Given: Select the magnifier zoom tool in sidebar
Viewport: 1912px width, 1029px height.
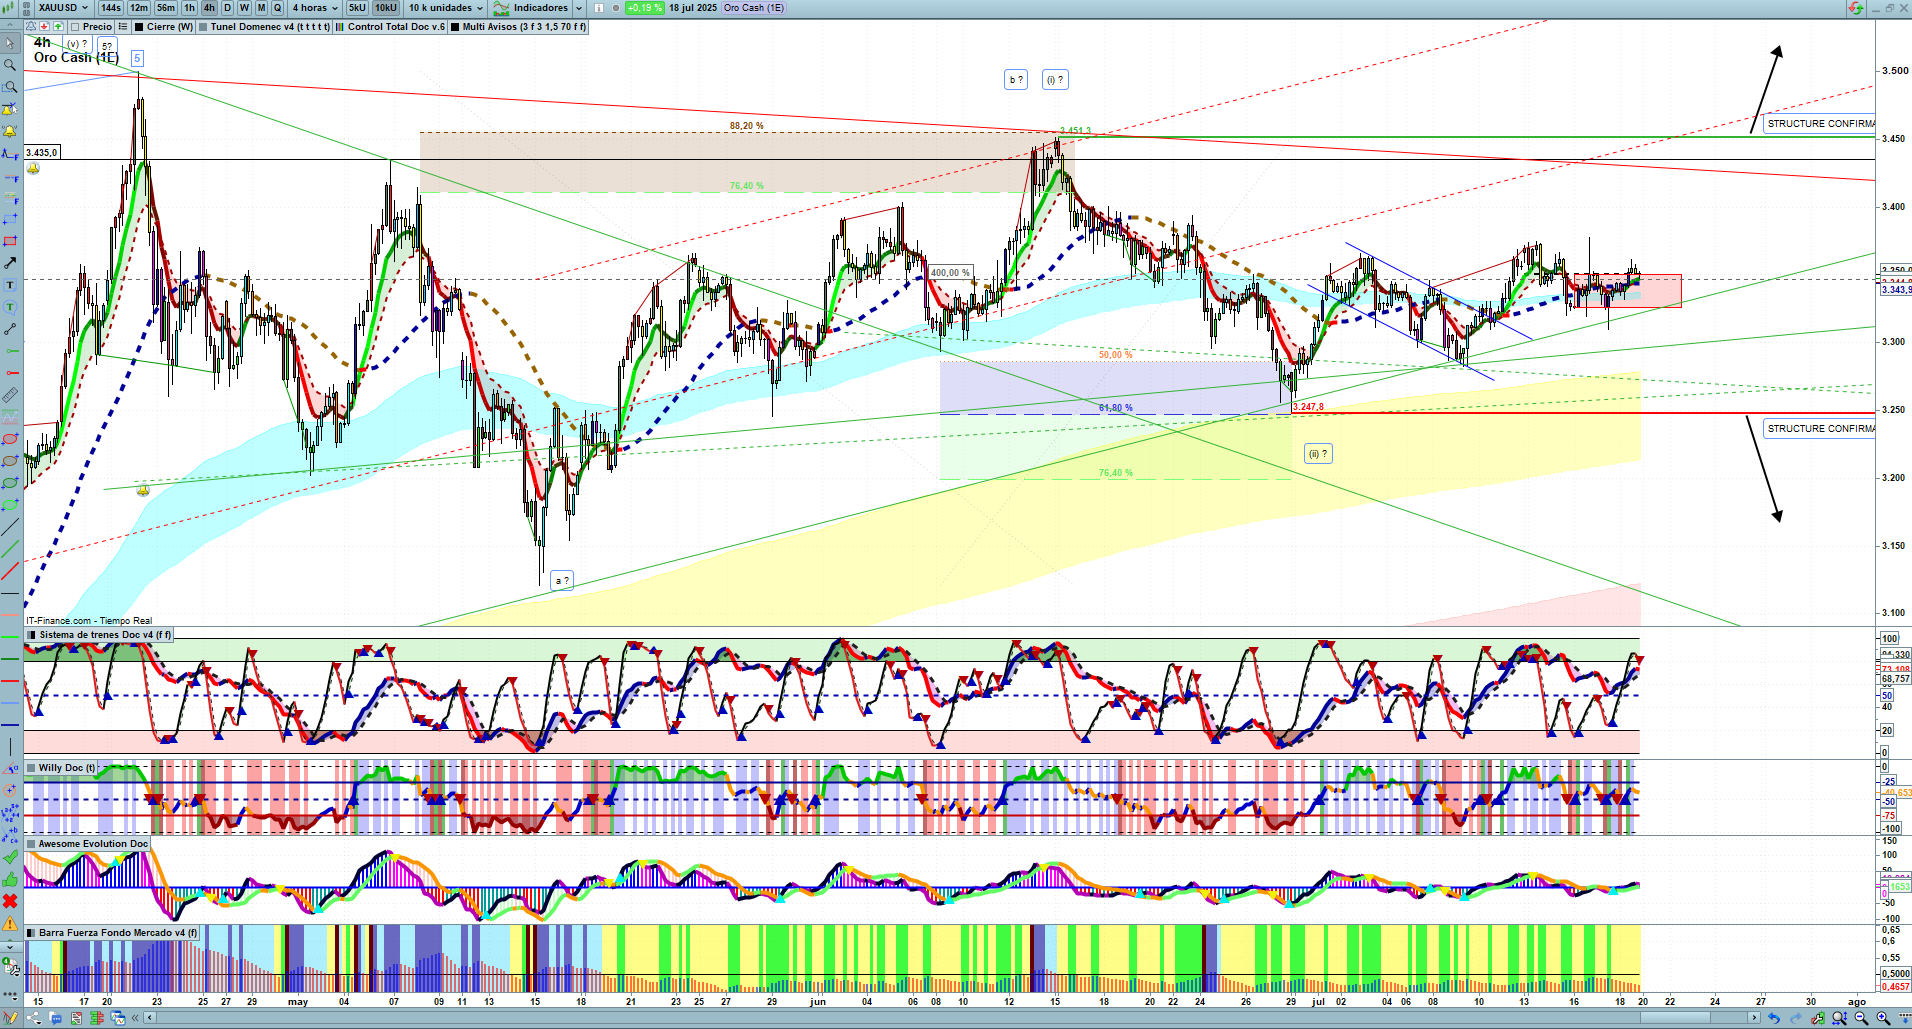Looking at the screenshot, I should (x=10, y=65).
